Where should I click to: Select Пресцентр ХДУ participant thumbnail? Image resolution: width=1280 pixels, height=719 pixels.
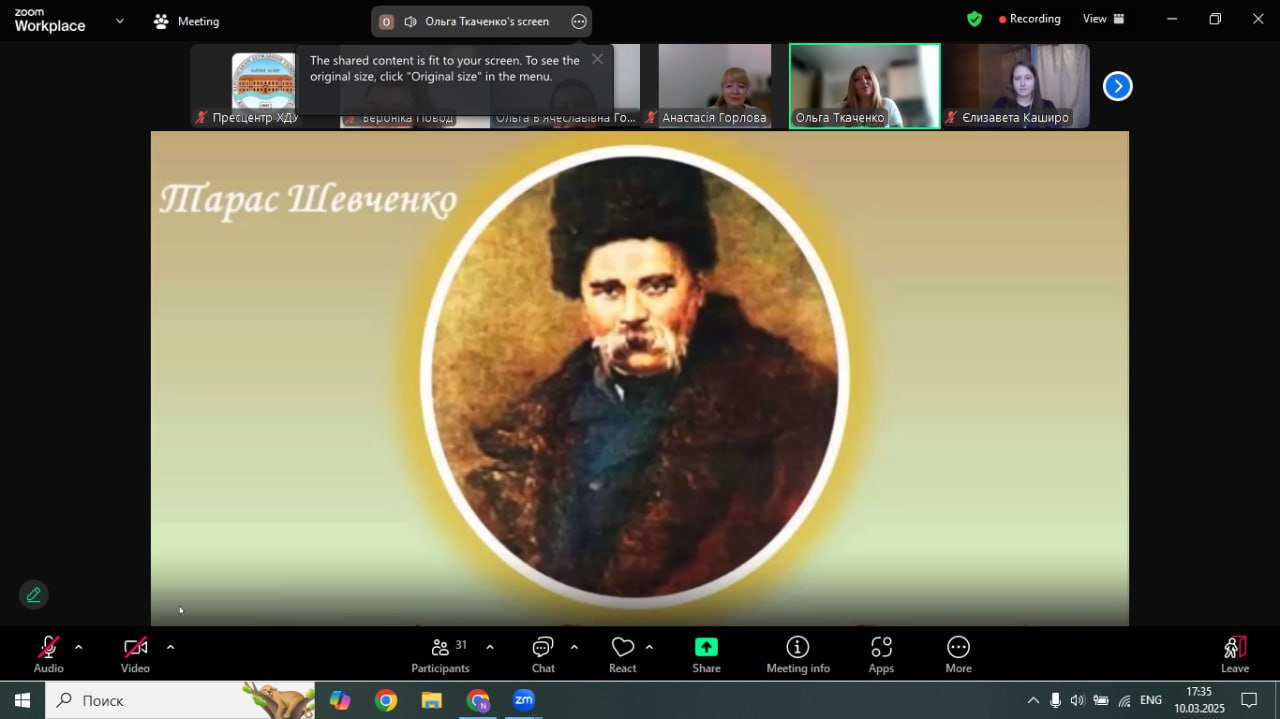coord(263,86)
